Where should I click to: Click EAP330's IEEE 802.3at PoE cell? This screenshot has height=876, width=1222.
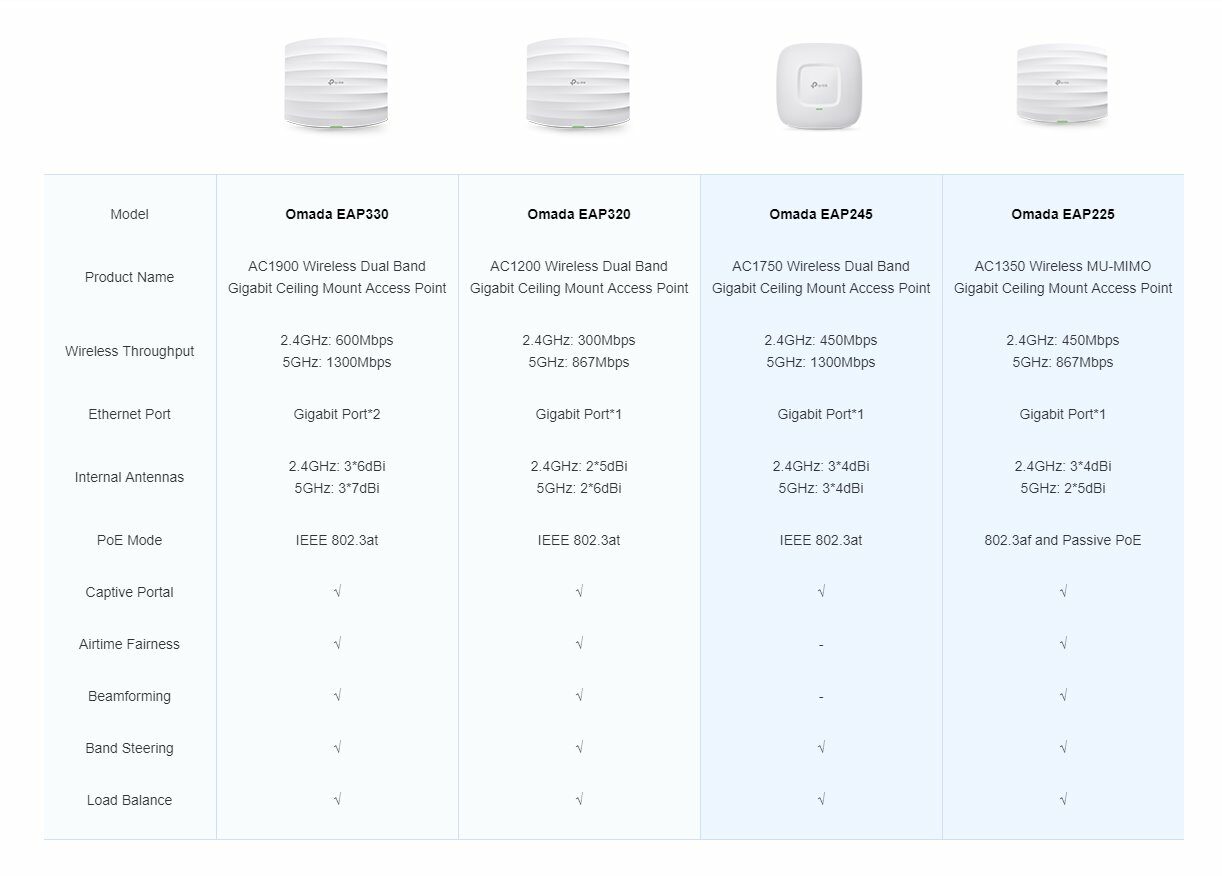337,540
